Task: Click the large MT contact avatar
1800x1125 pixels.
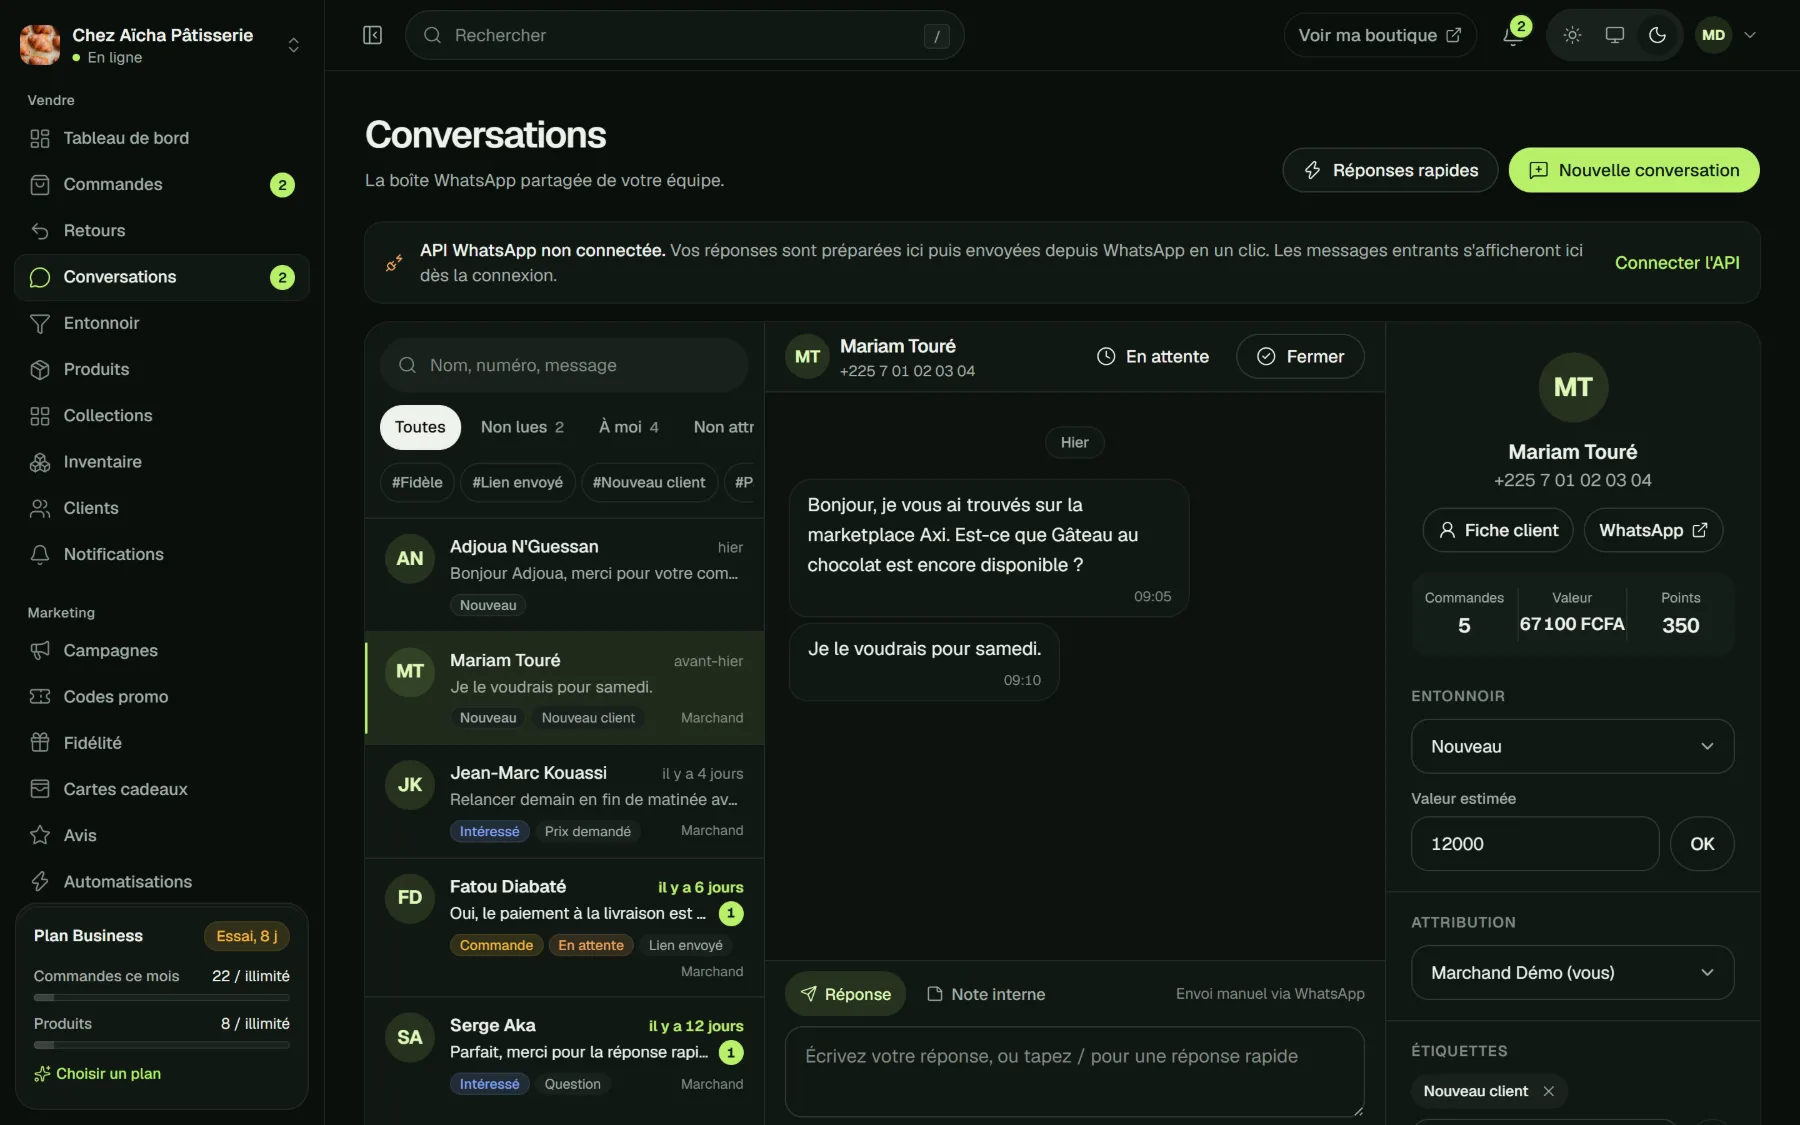Action: (x=1573, y=387)
